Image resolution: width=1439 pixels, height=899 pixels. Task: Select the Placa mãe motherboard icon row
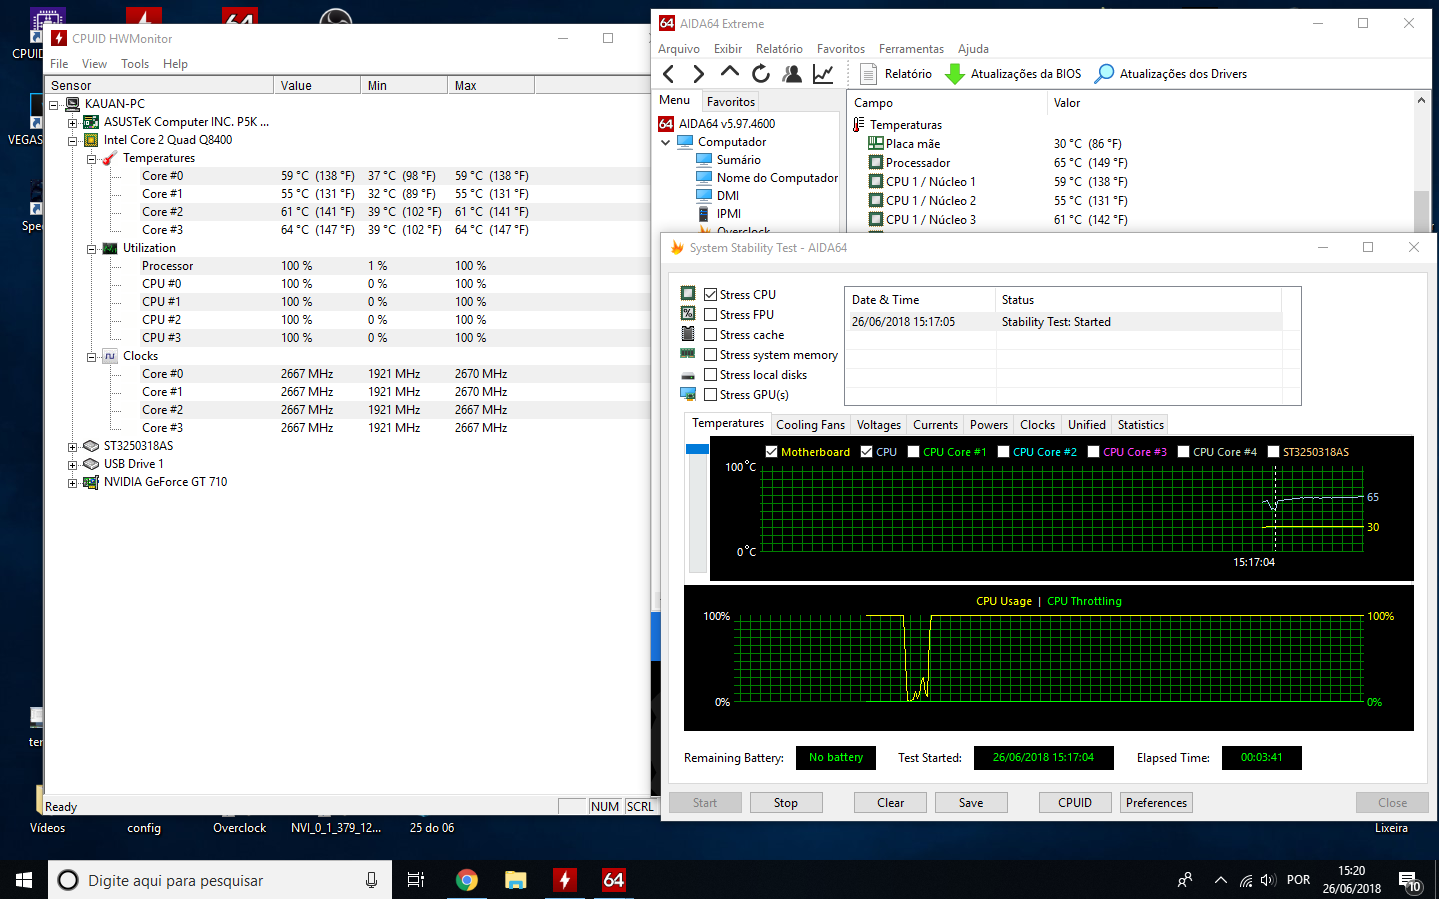coord(875,143)
